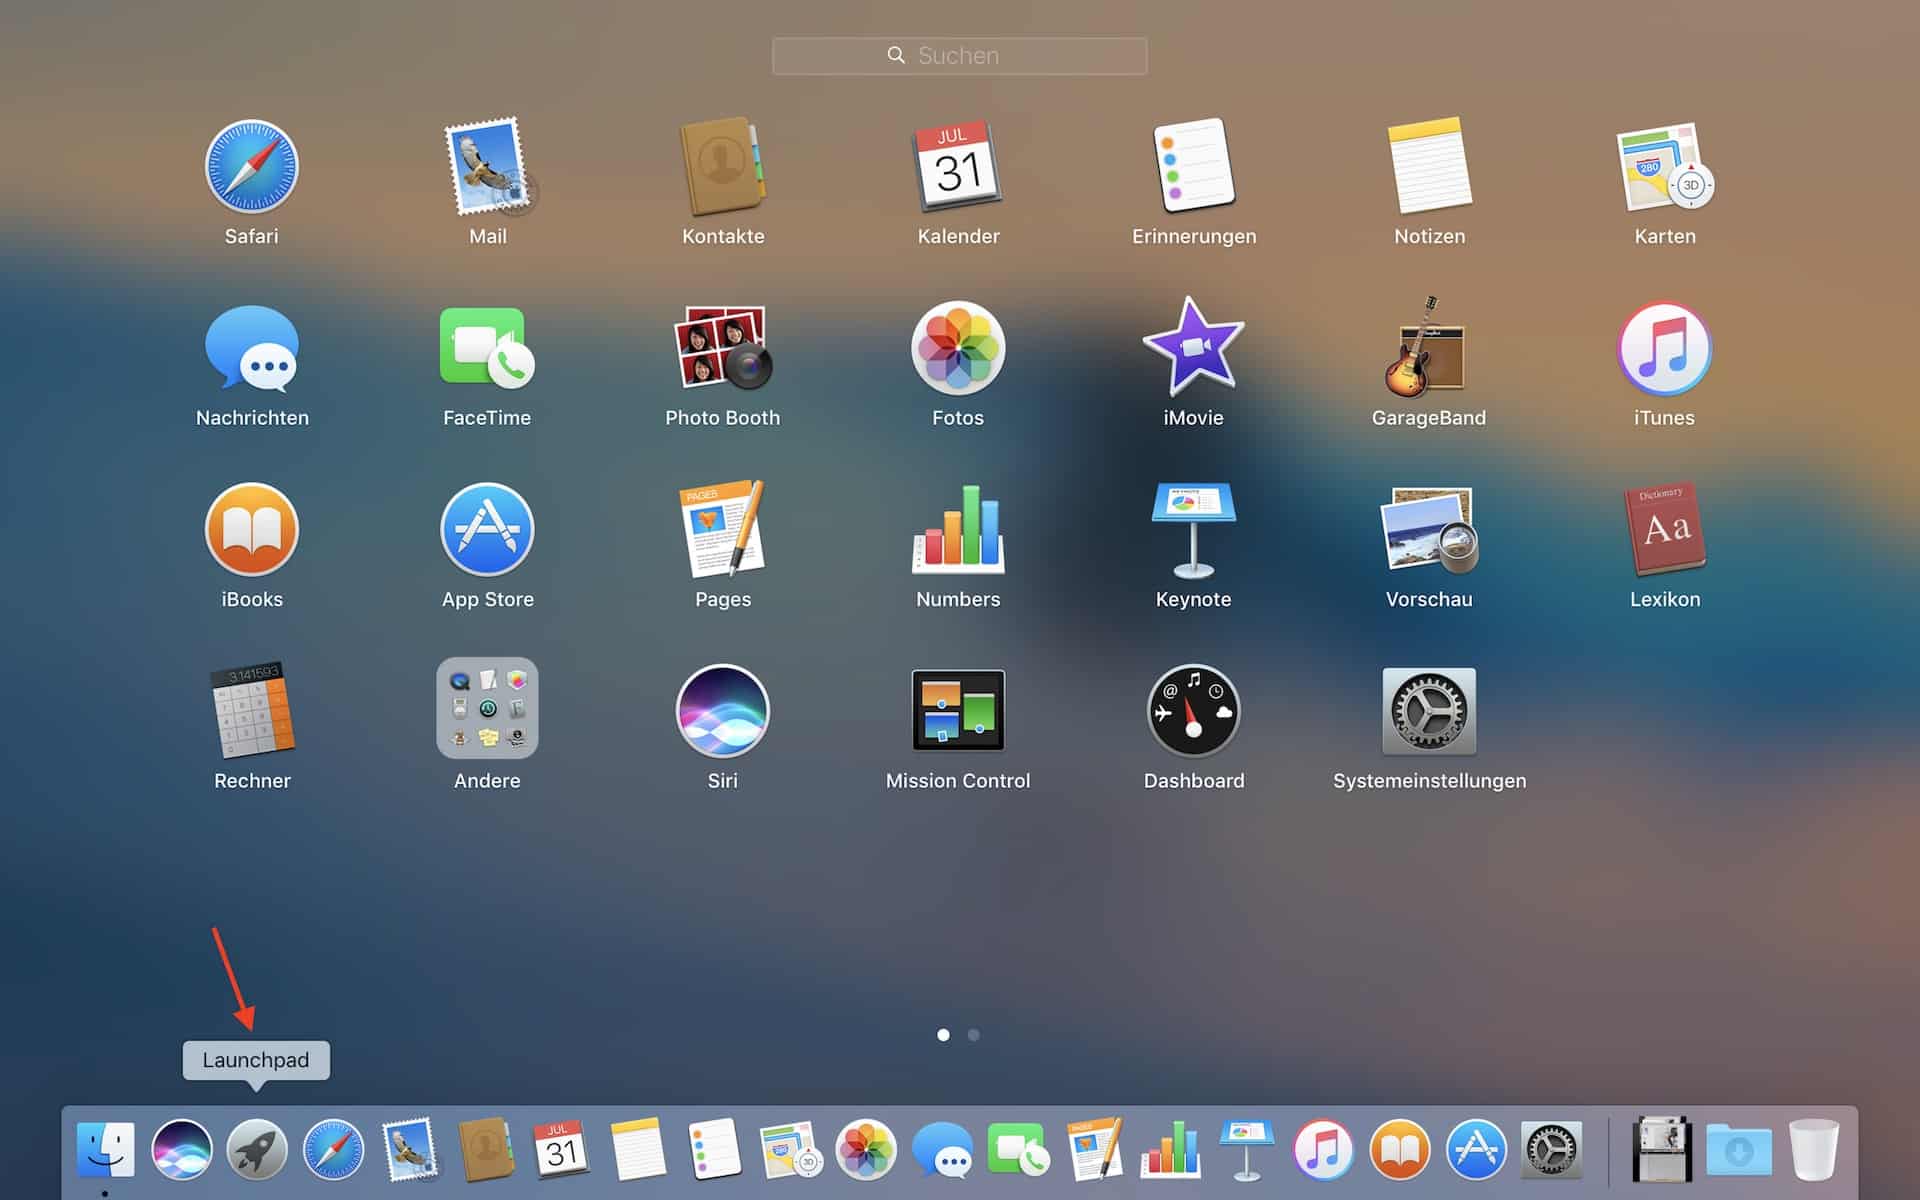Launch the Lexikon dictionary app
This screenshot has height=1200, width=1920.
coord(1665,530)
